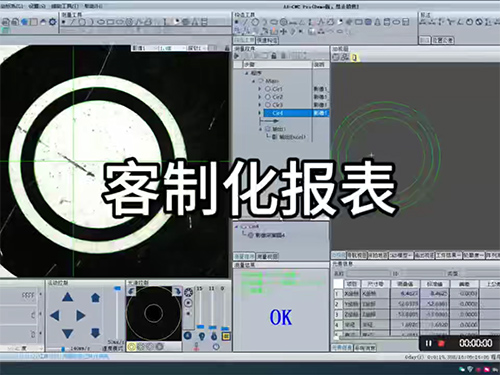Open the left tab below program detail panel

pyautogui.click(x=244, y=256)
